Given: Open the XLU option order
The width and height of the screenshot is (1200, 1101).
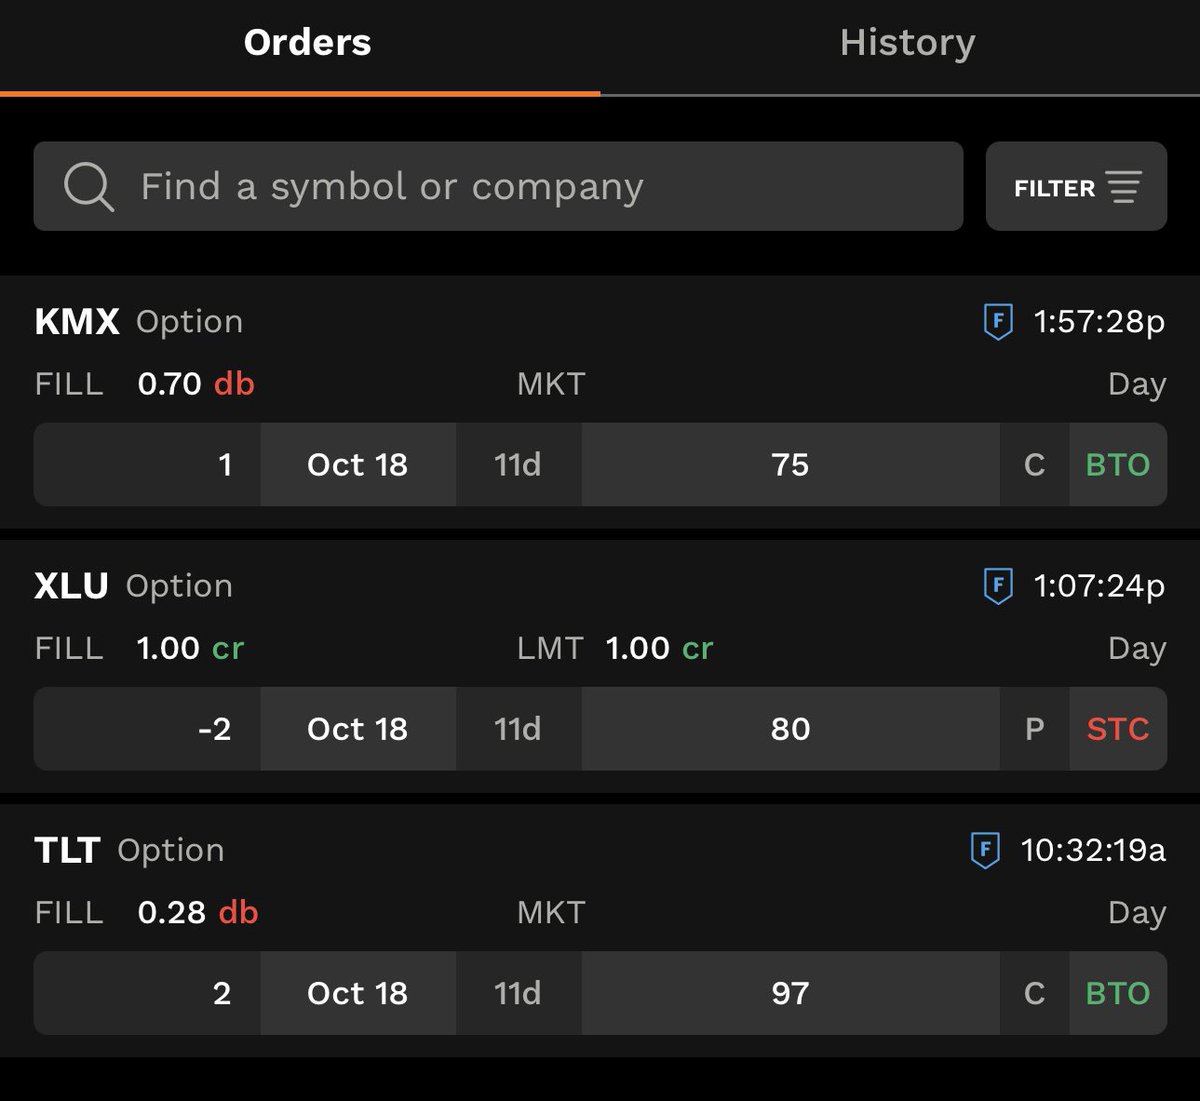Looking at the screenshot, I should point(600,666).
